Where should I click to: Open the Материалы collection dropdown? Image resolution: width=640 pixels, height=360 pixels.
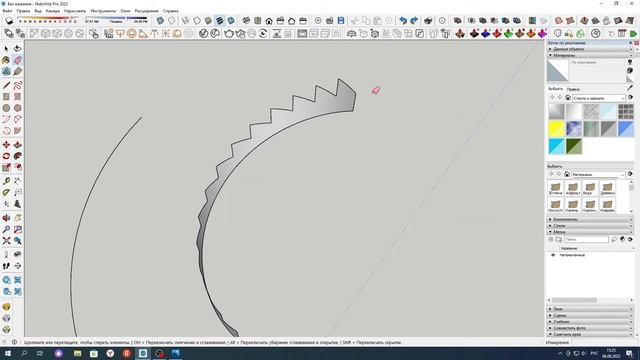click(x=598, y=175)
